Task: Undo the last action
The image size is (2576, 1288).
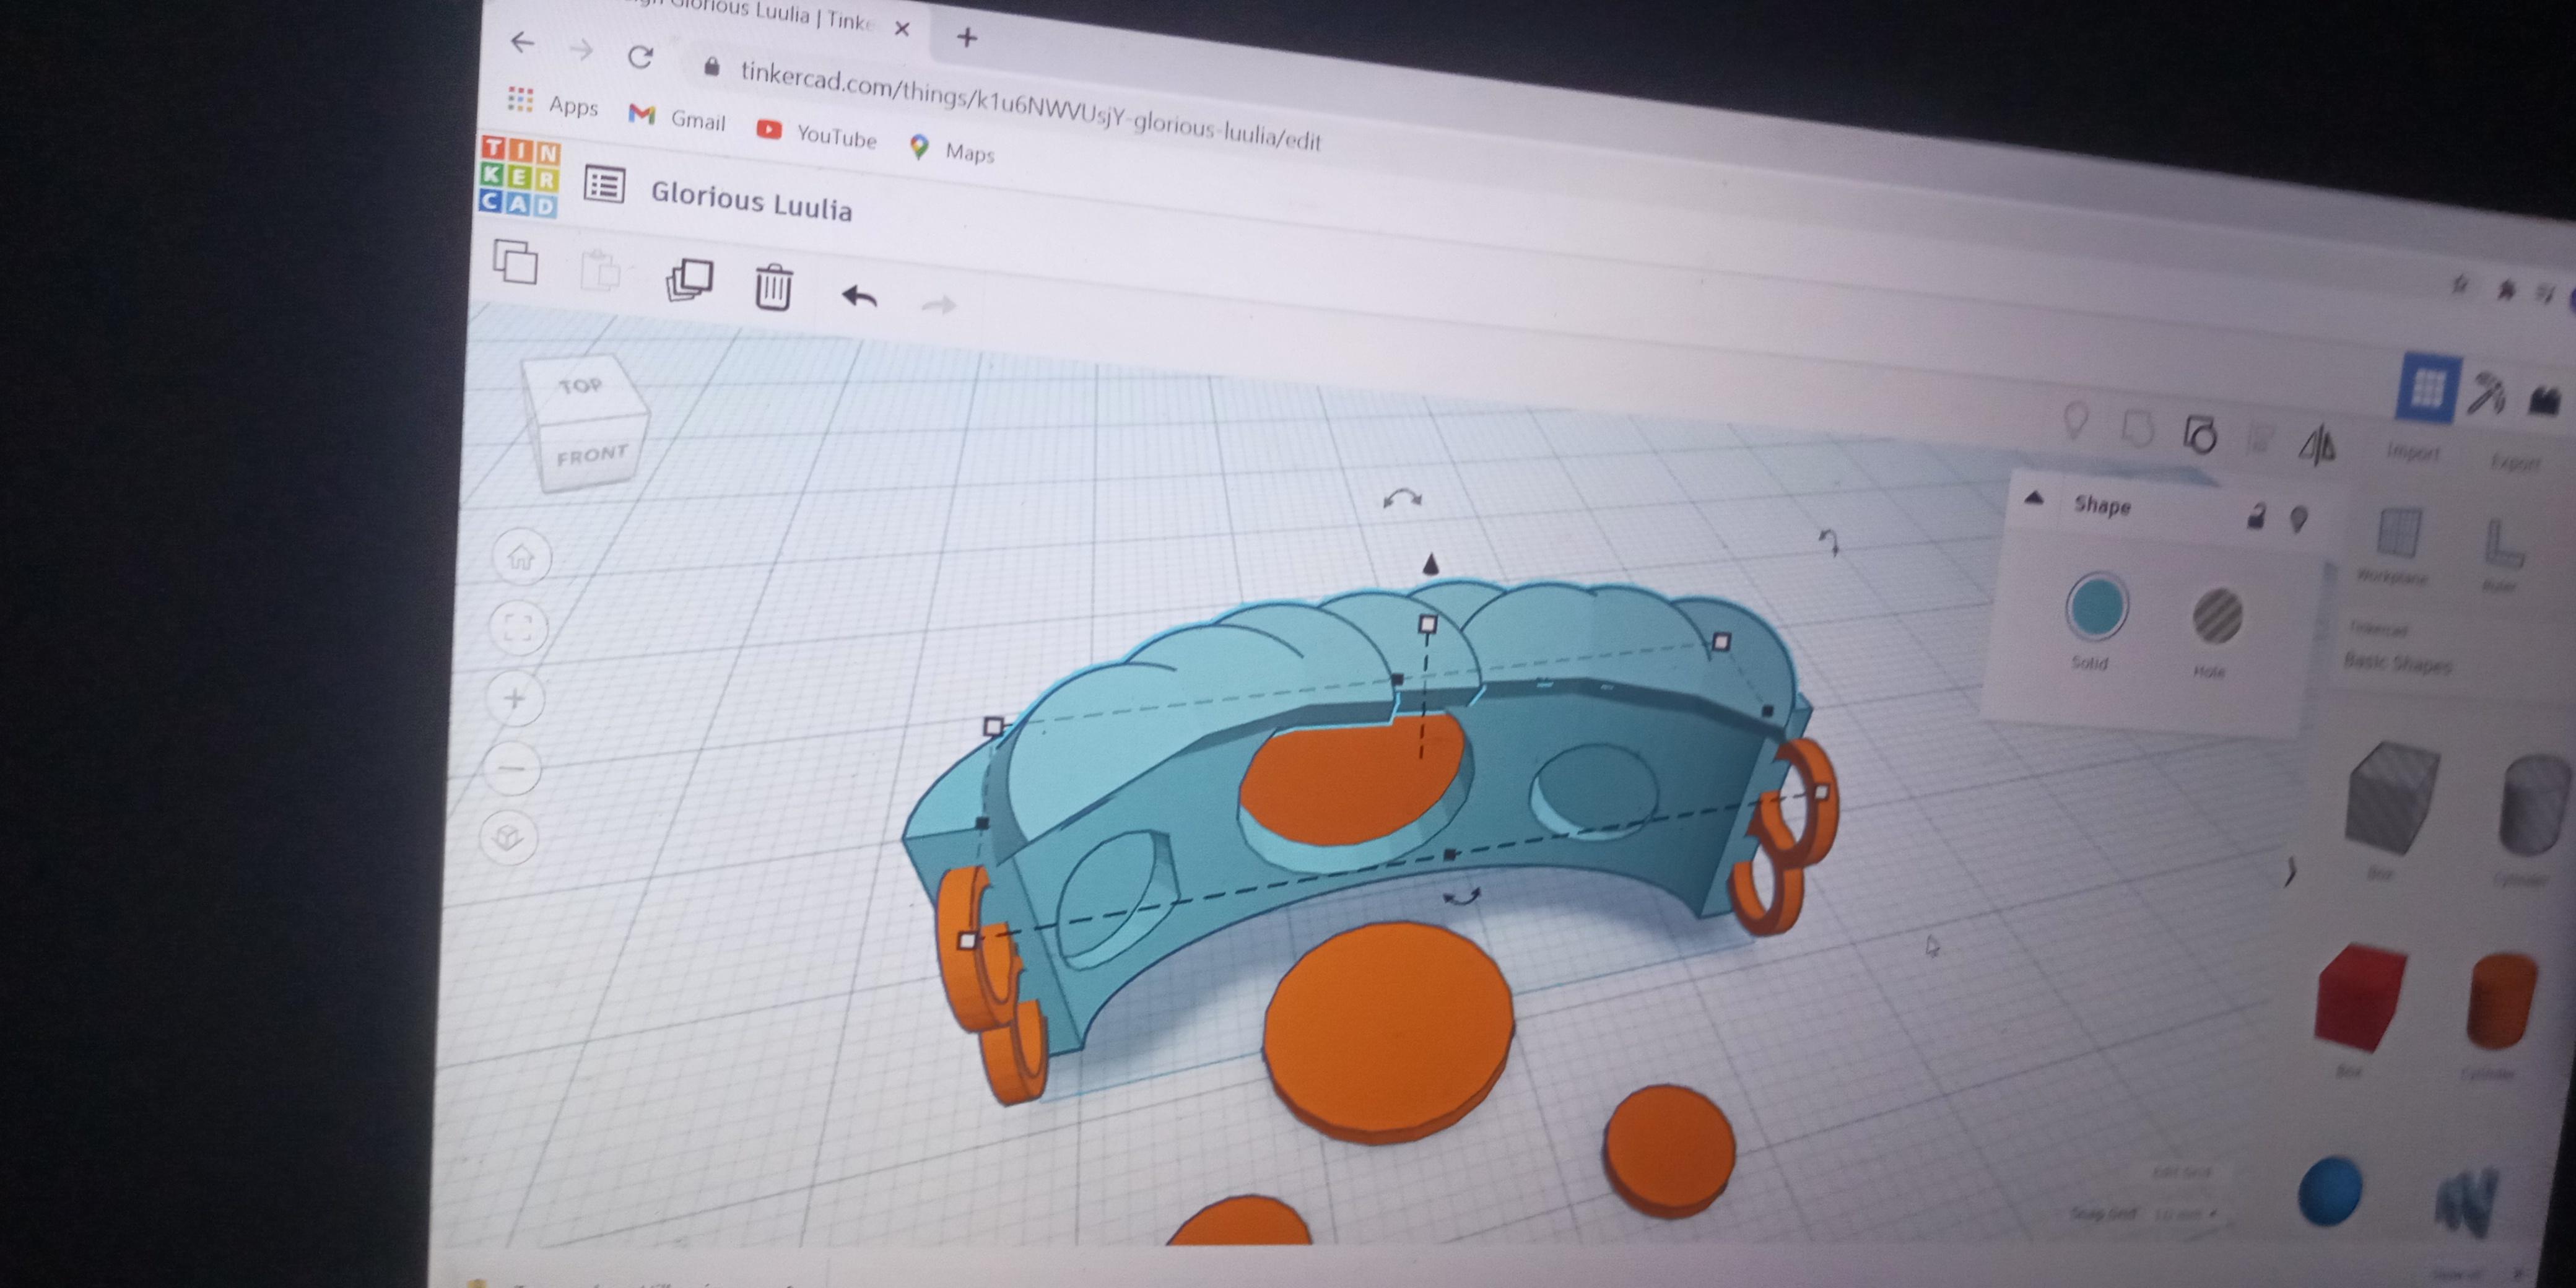Action: tap(859, 296)
